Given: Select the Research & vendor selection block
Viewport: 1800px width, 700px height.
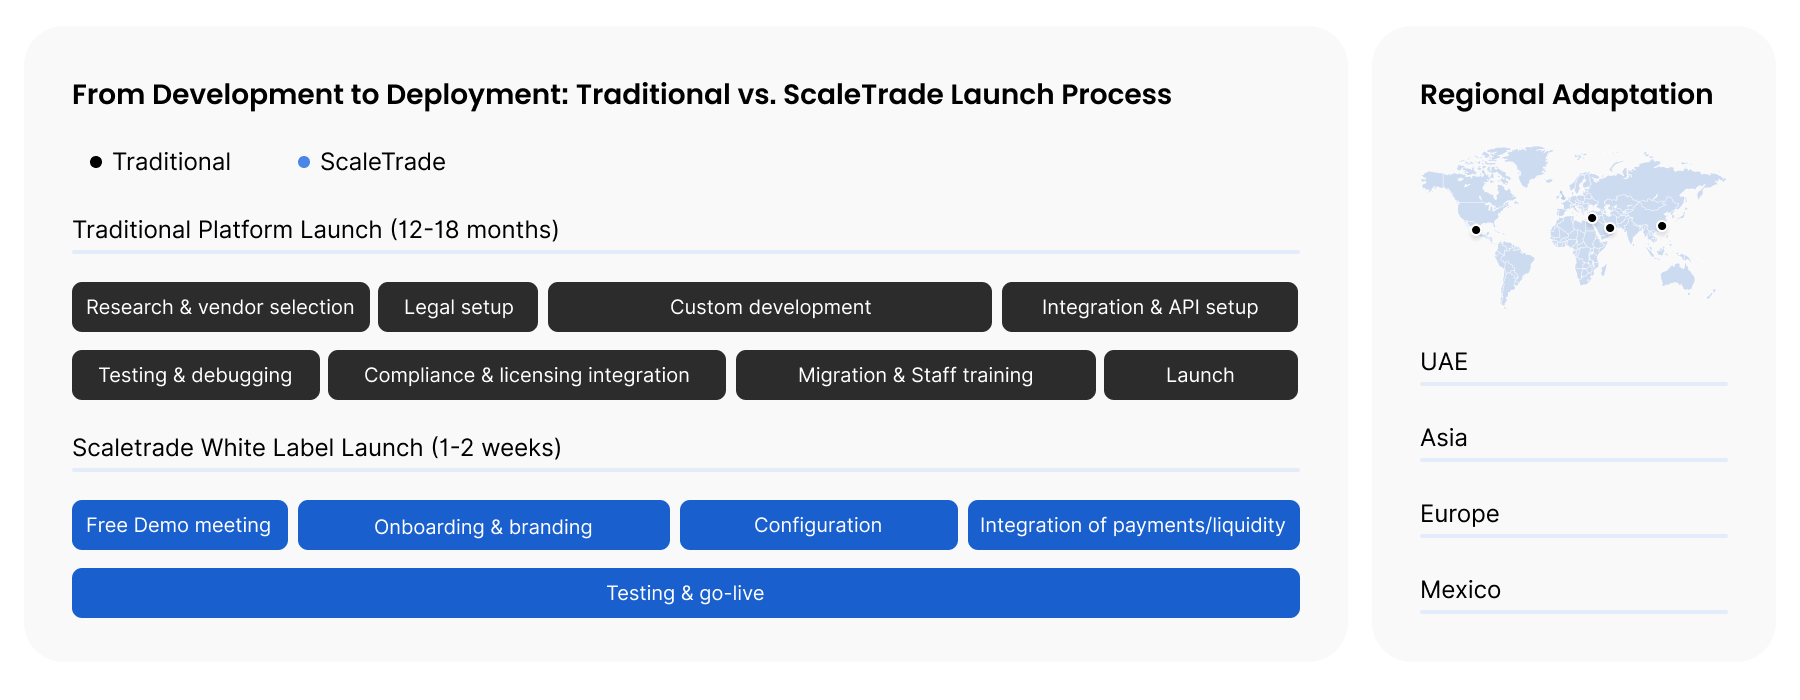Looking at the screenshot, I should [220, 307].
